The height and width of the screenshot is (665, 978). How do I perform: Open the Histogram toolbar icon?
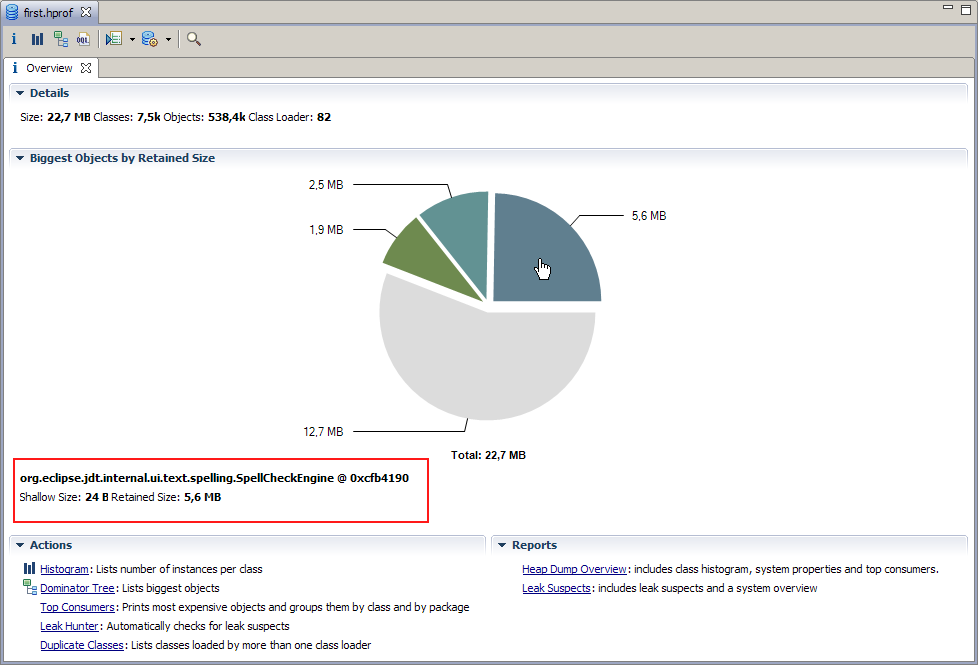coord(37,39)
